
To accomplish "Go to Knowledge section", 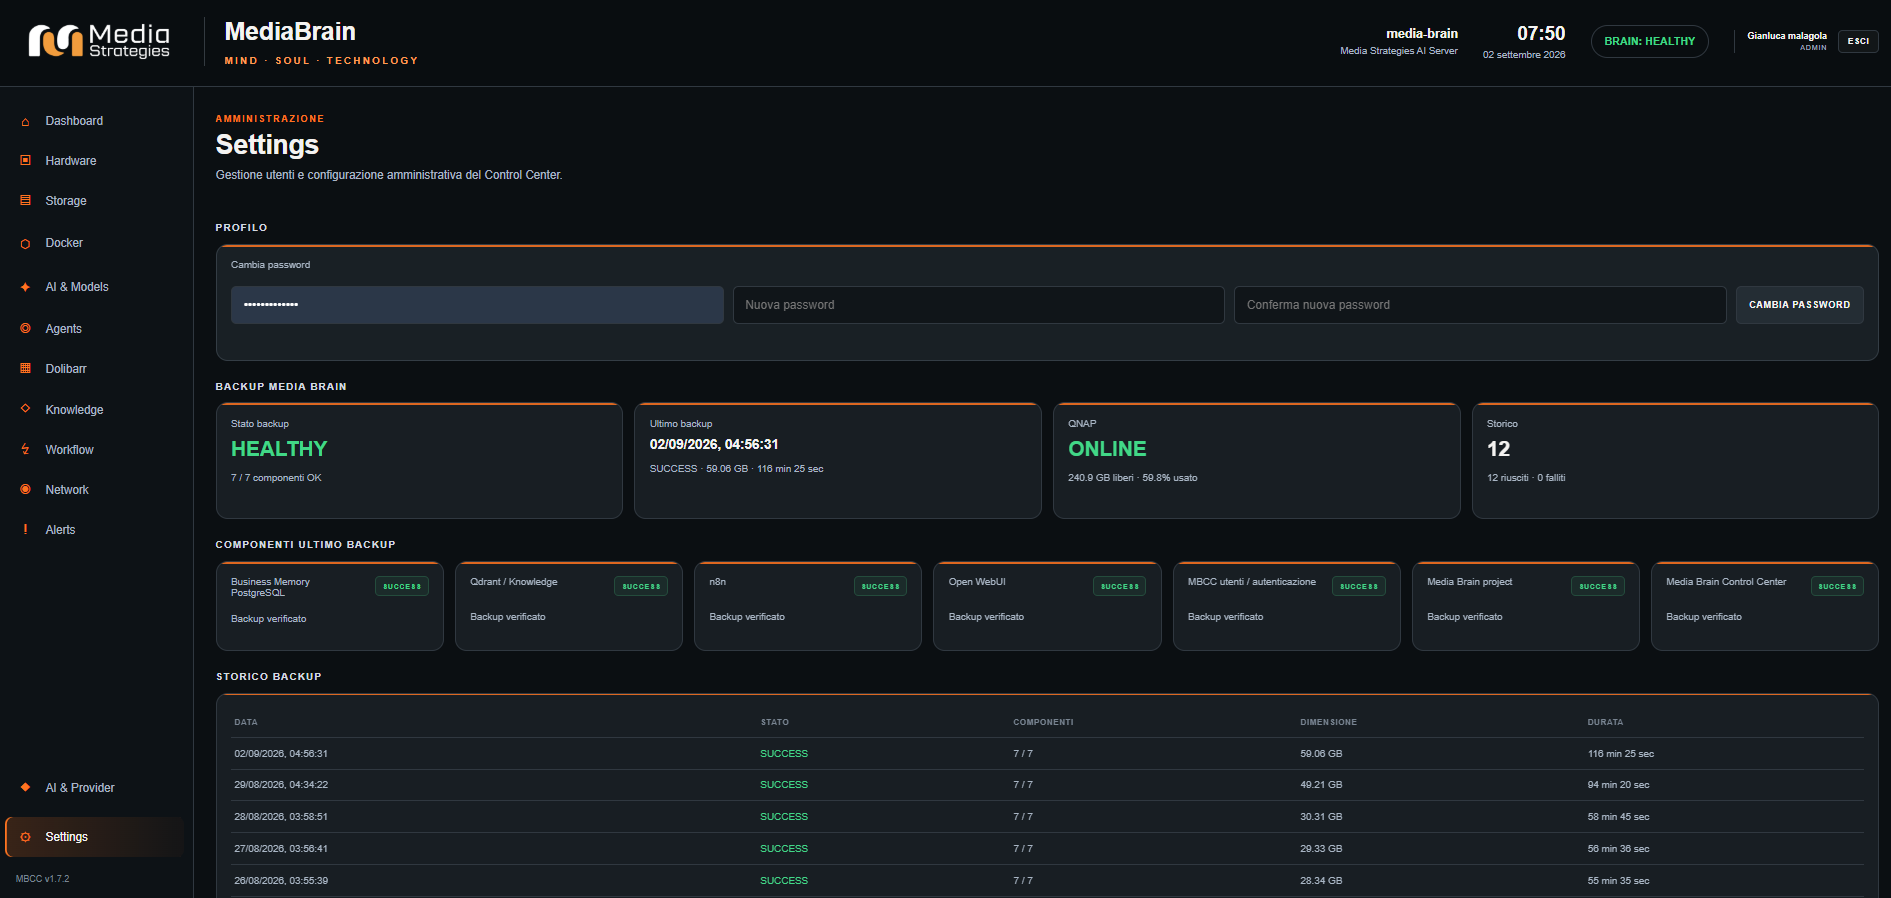I will (74, 410).
